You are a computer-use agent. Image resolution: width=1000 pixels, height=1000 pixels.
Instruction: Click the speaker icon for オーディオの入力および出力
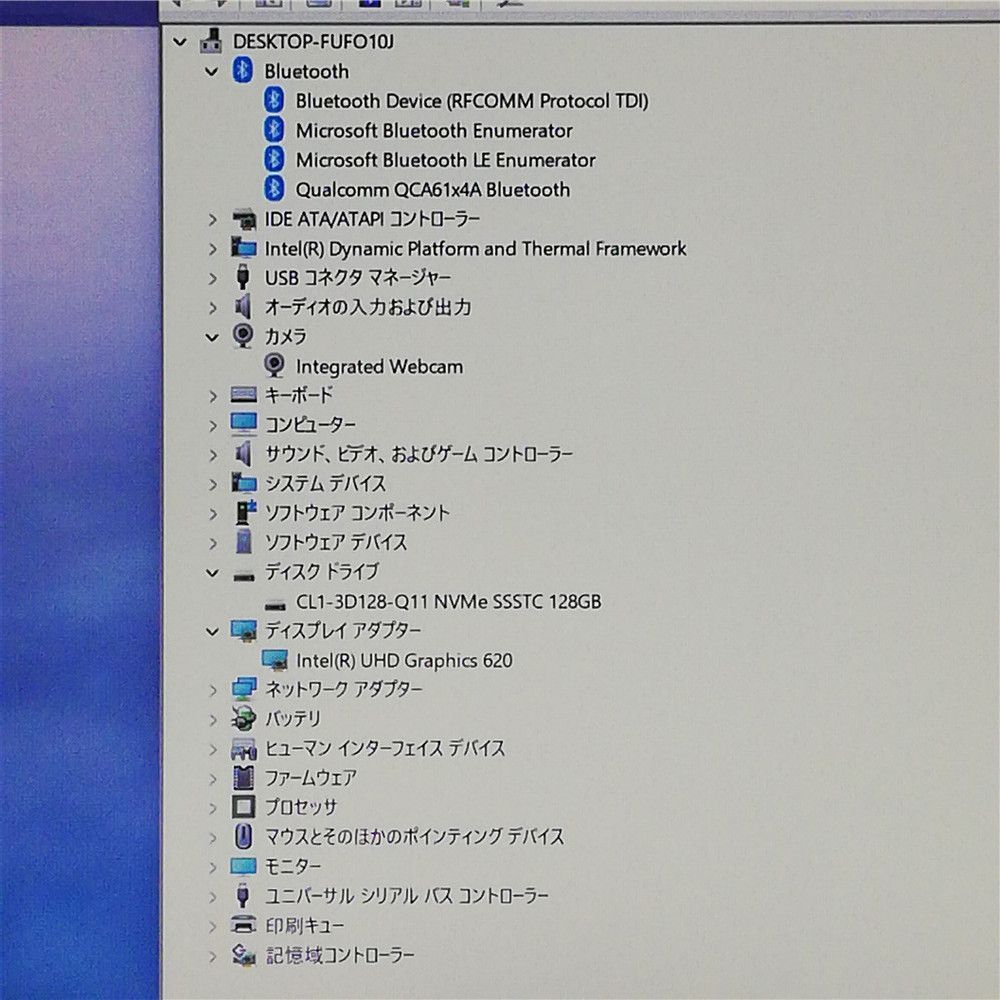(242, 307)
